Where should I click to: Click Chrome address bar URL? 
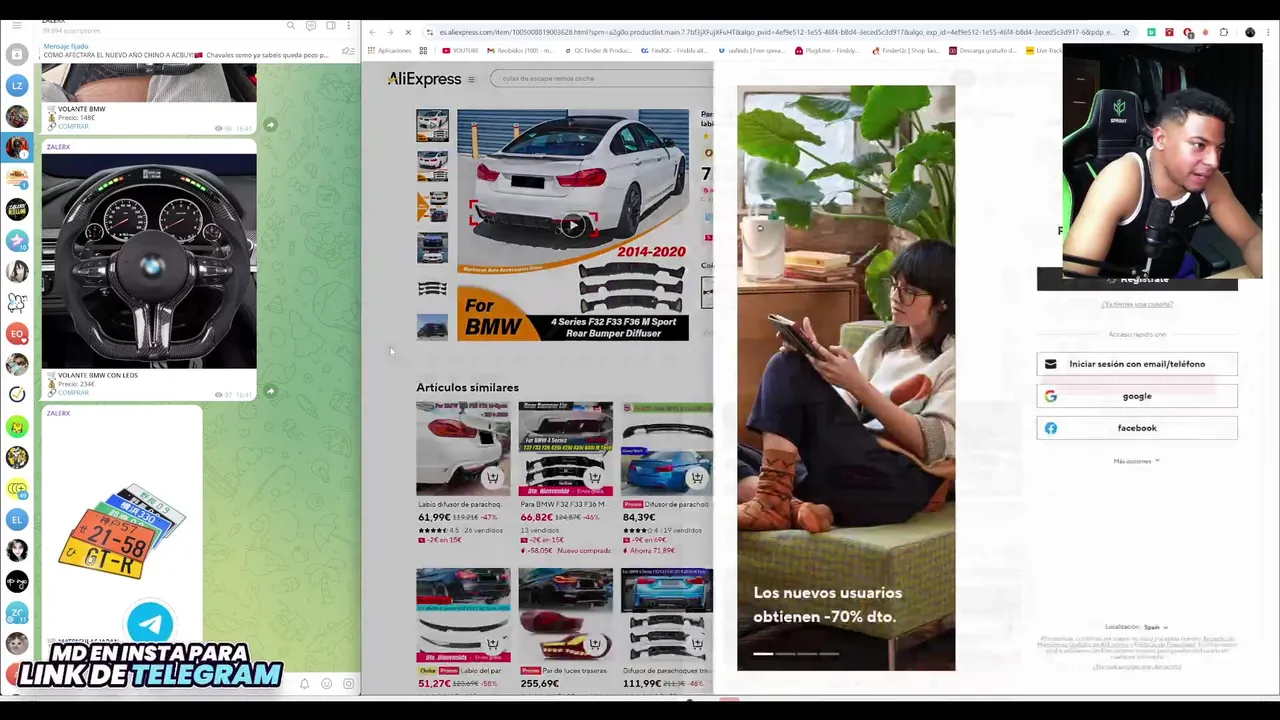pyautogui.click(x=775, y=32)
